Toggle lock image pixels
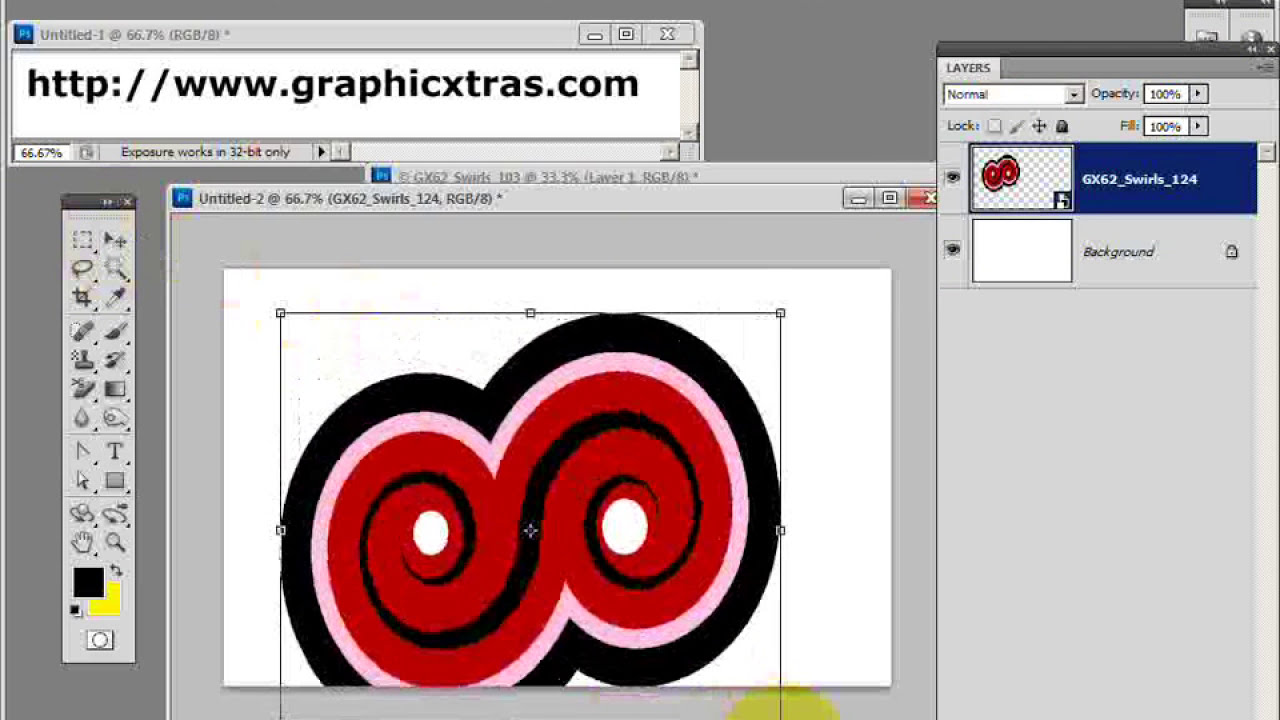 [x=1016, y=126]
